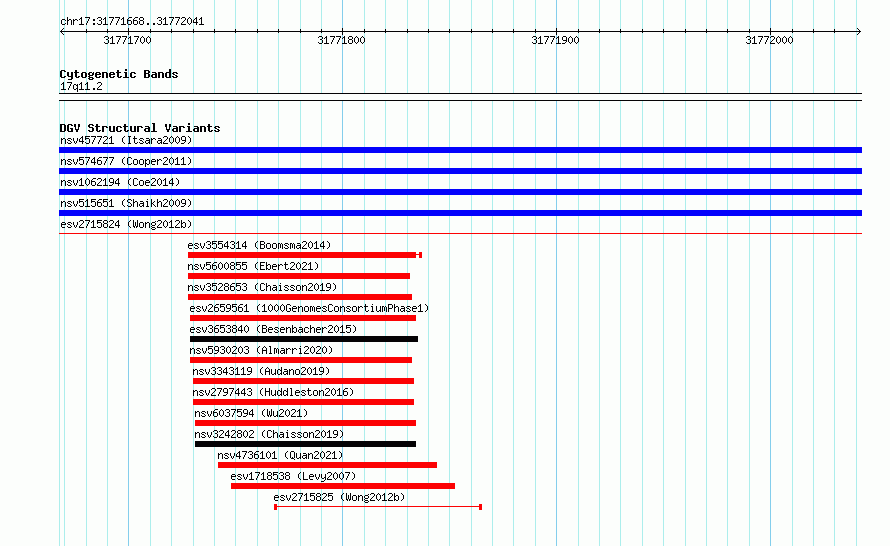The image size is (890, 546).
Task: Select the black bar for nsv3242802
Action: [x=305, y=444]
